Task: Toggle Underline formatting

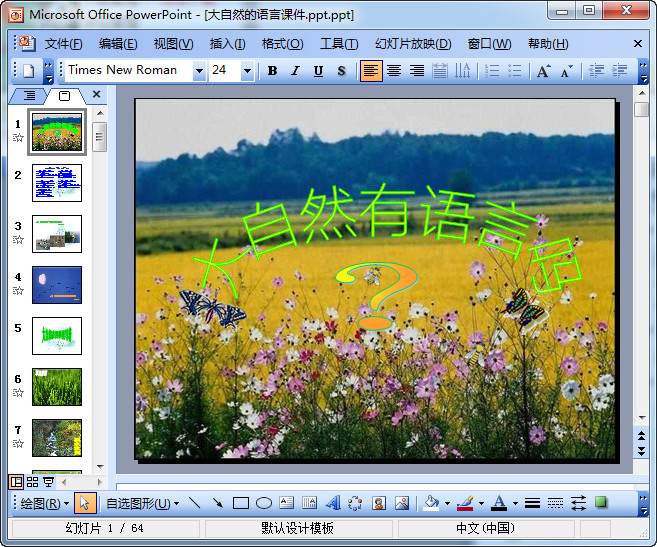Action: click(x=318, y=71)
